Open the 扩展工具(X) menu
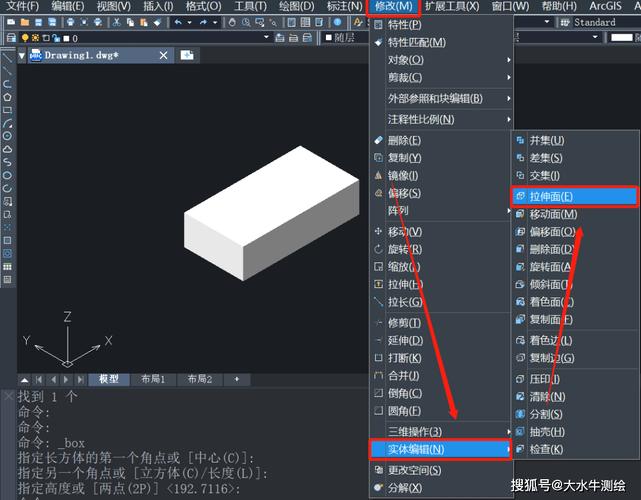 [x=452, y=6]
